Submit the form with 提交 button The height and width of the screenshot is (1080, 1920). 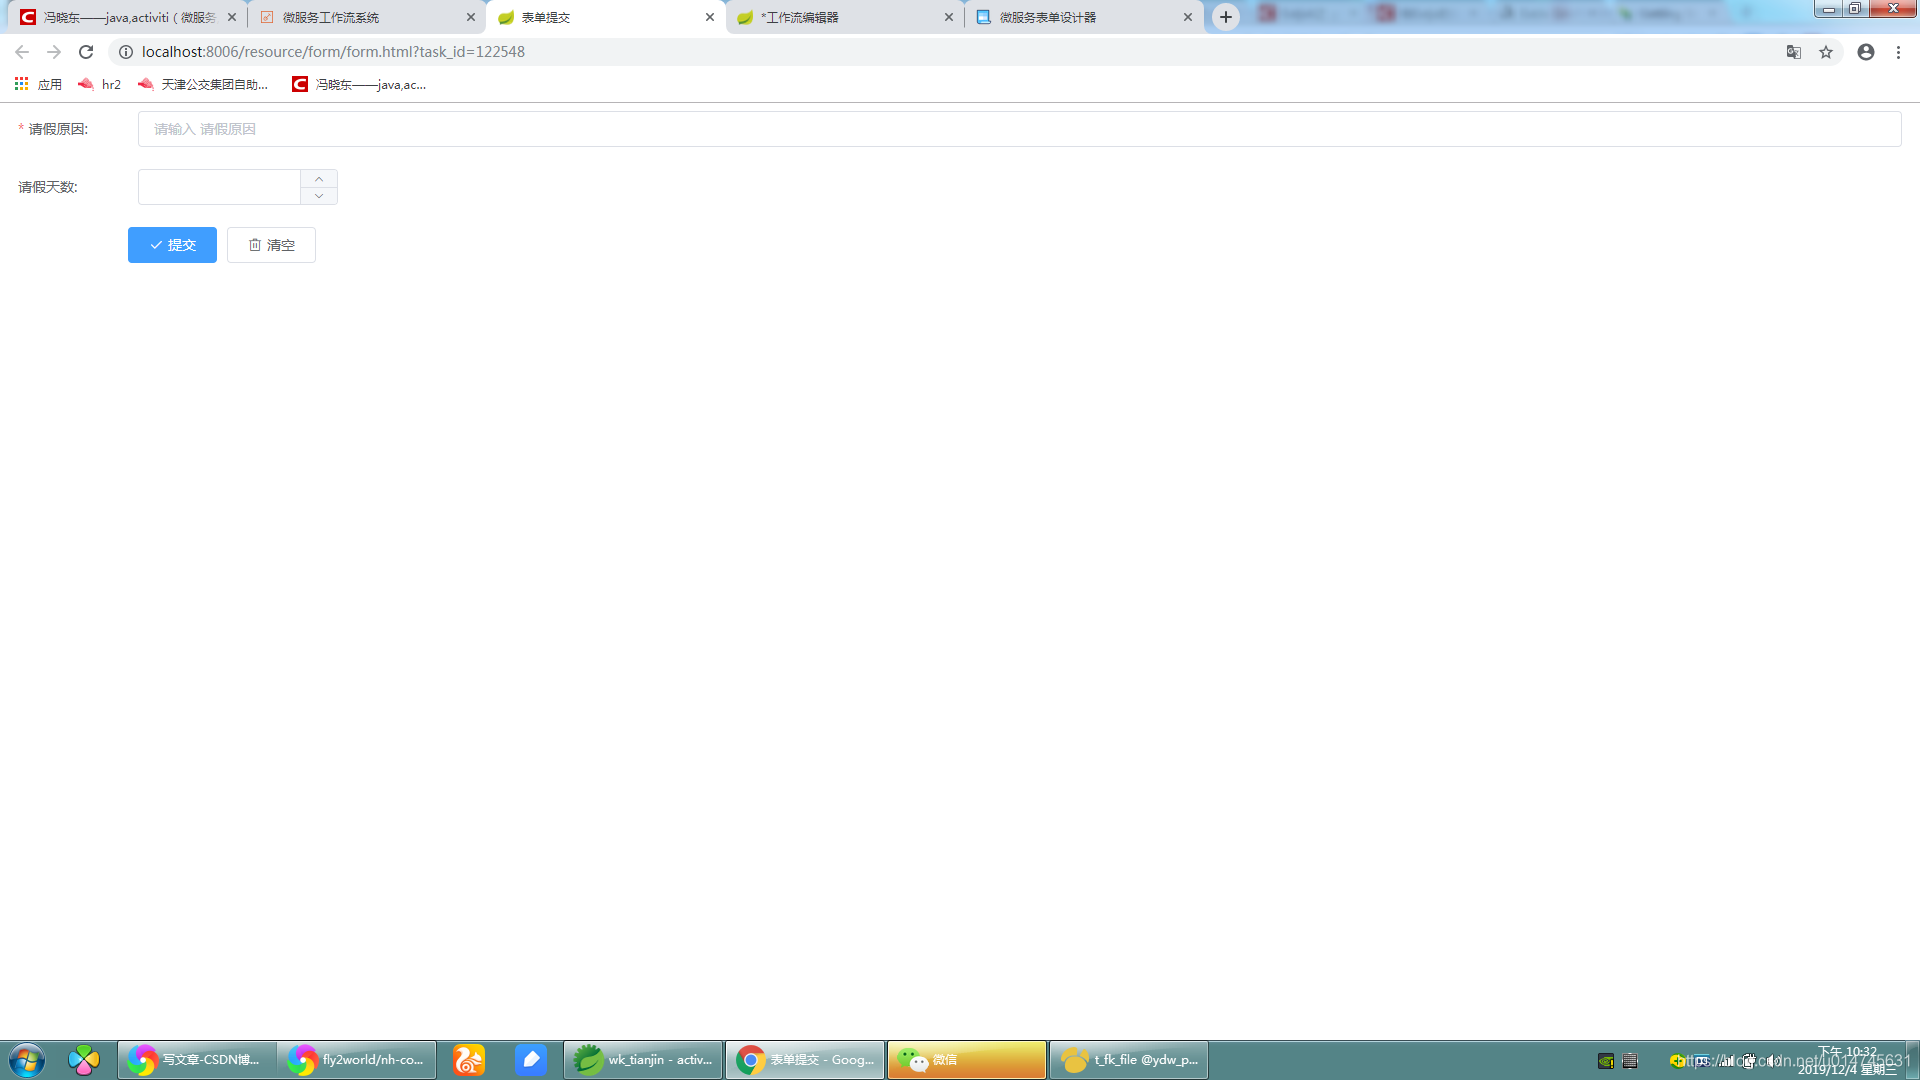coord(172,245)
